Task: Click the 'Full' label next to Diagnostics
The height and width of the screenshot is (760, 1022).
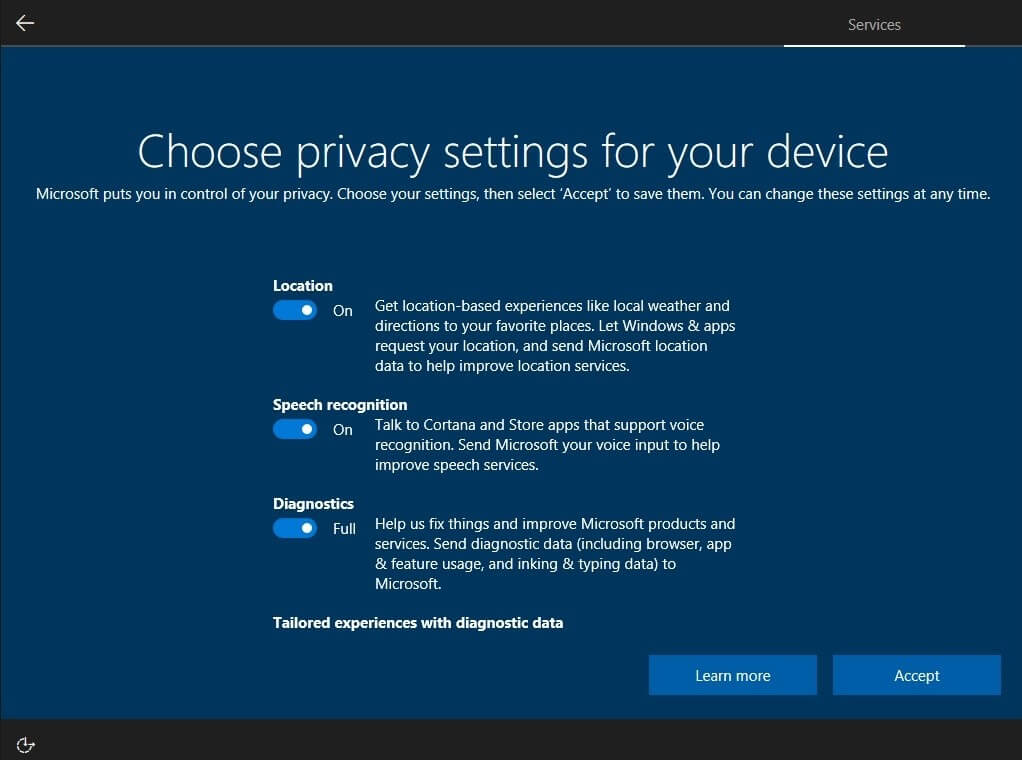Action: click(x=344, y=529)
